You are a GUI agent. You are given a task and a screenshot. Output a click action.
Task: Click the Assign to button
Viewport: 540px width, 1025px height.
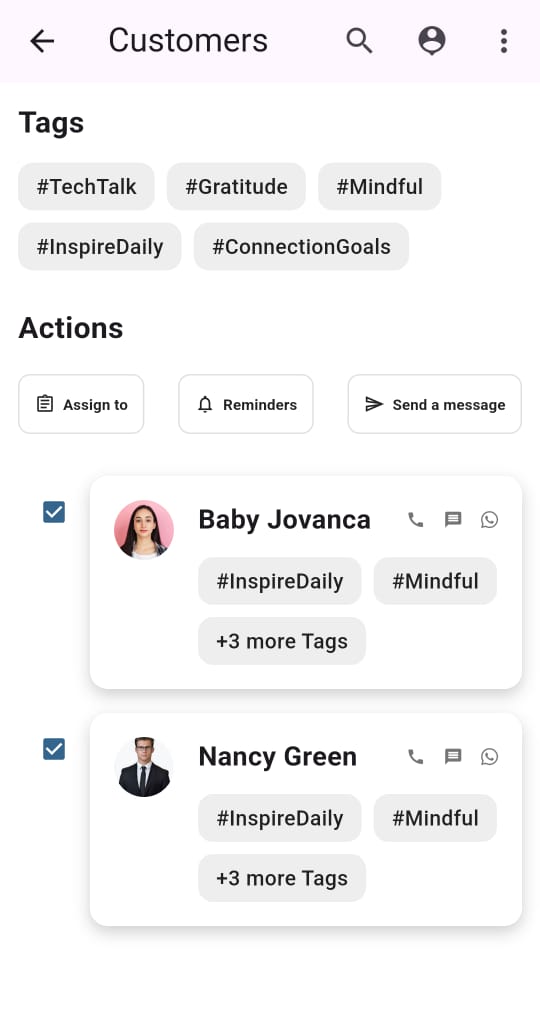[x=81, y=404]
